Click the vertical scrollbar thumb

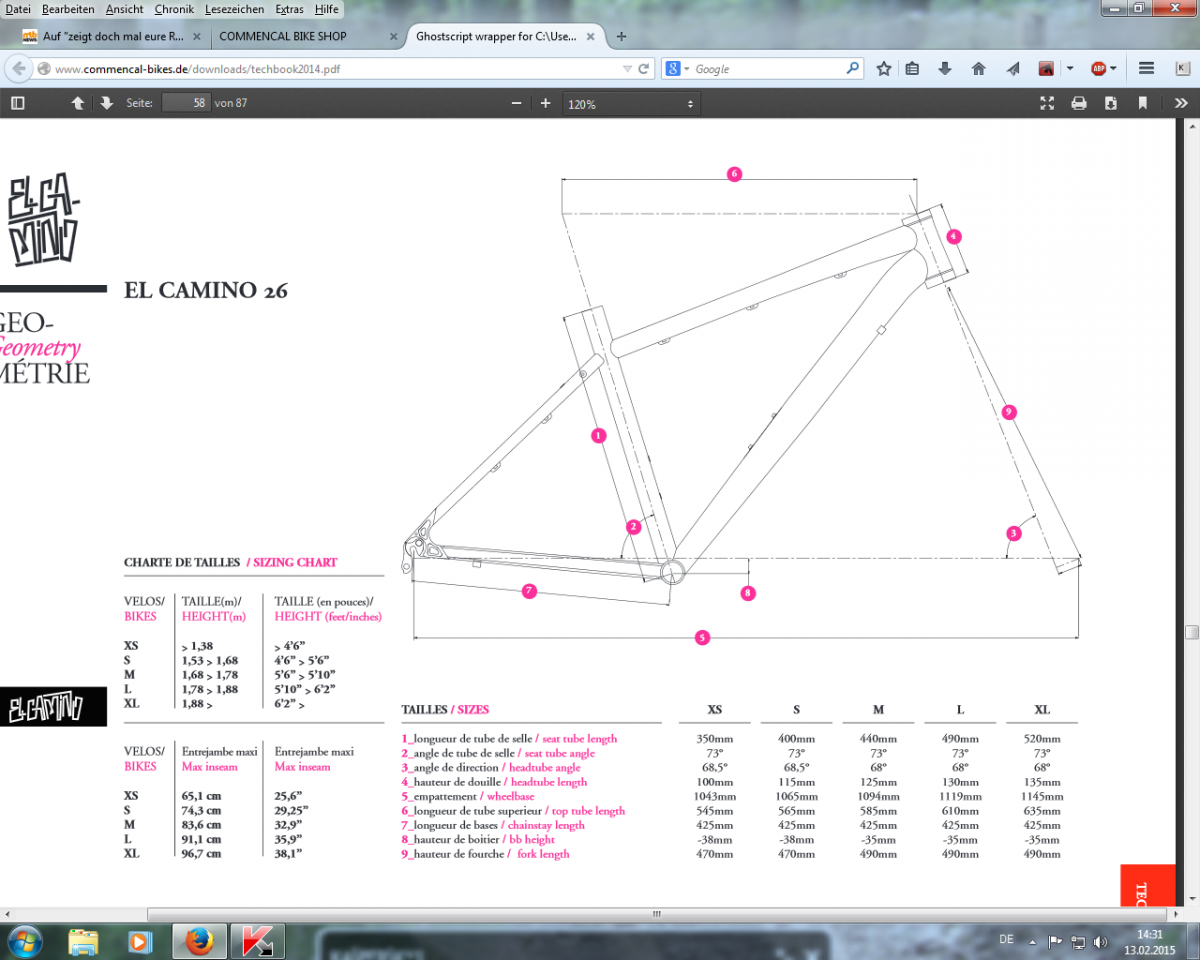click(1192, 632)
